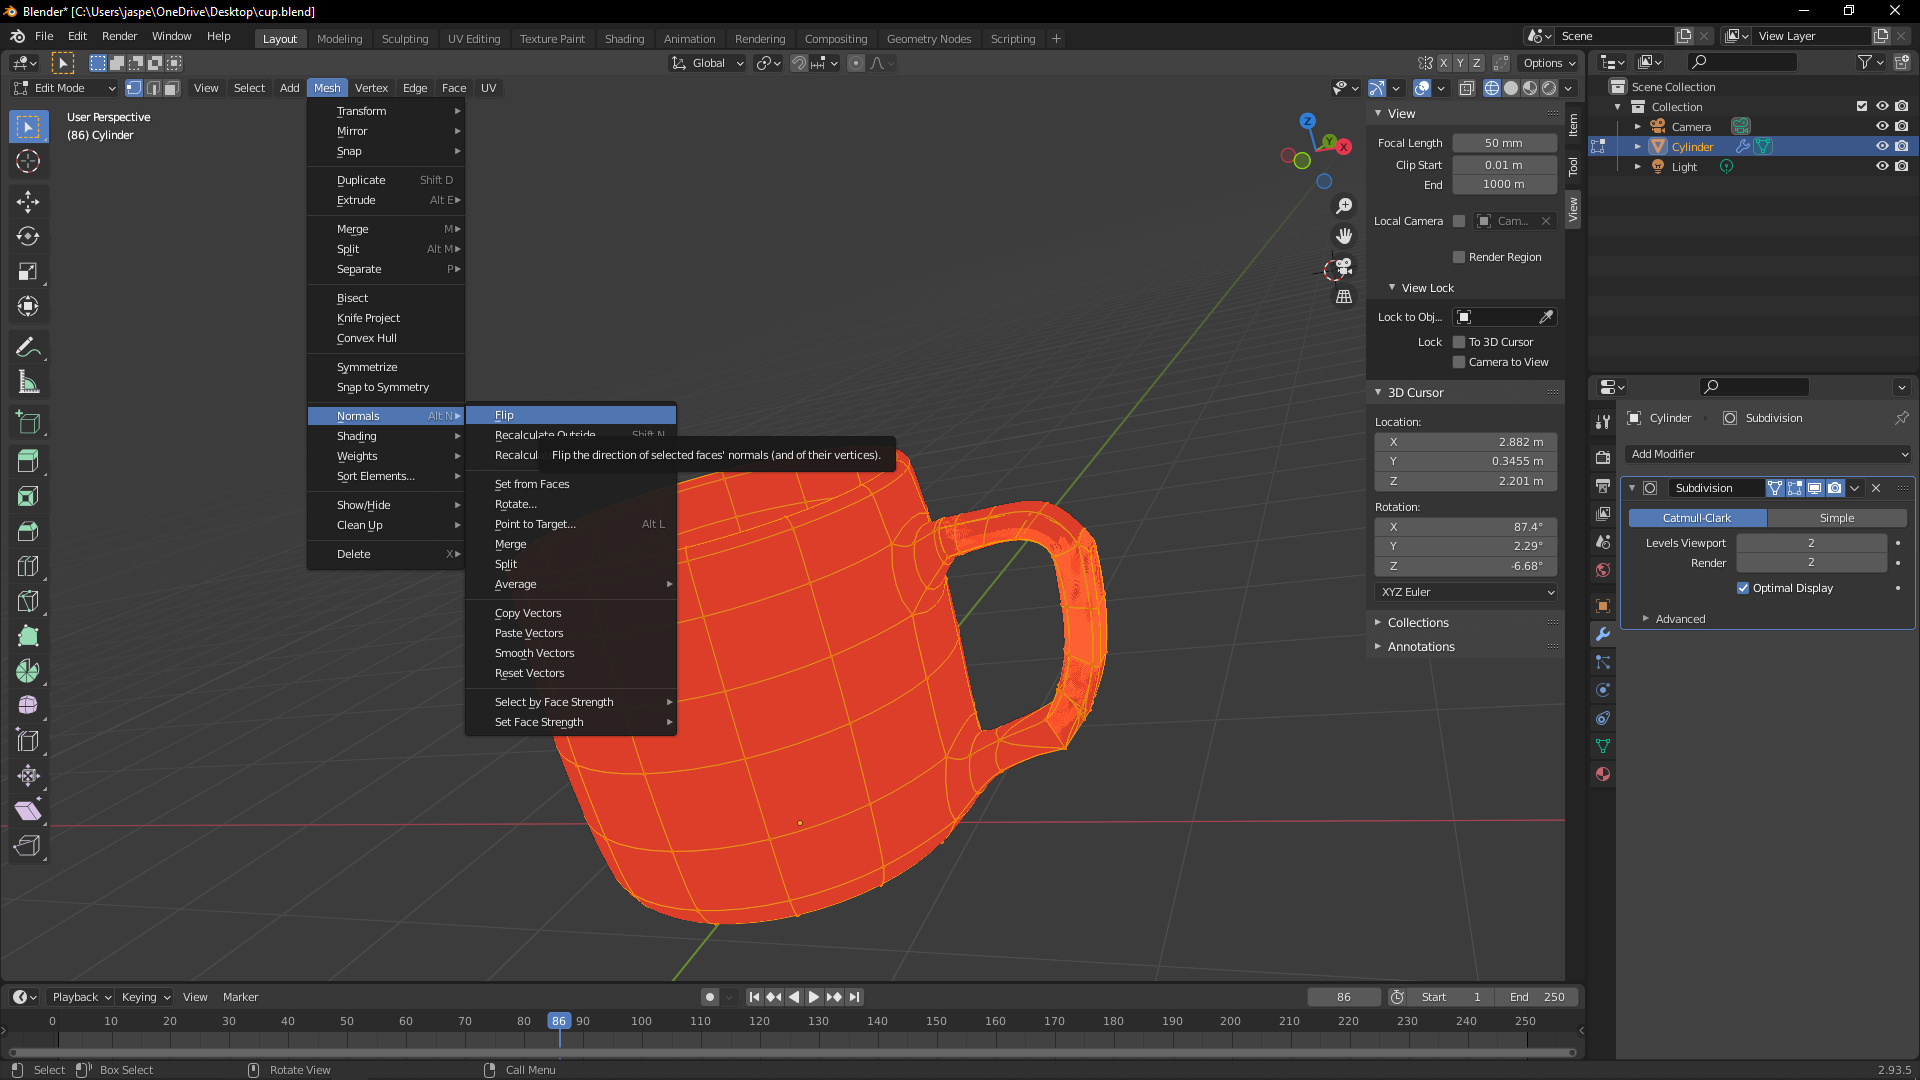Click the Focal Length value field
The width and height of the screenshot is (1920, 1080).
point(1504,143)
